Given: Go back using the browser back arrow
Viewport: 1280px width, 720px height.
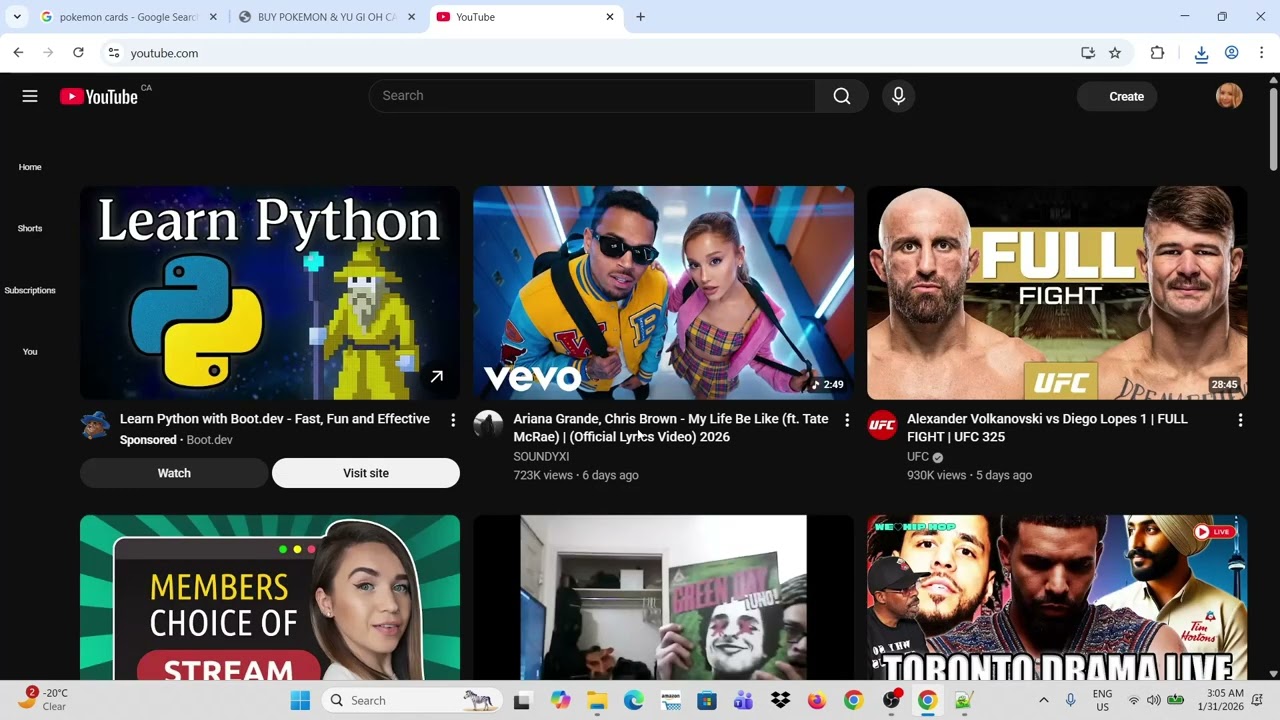Looking at the screenshot, I should [18, 53].
